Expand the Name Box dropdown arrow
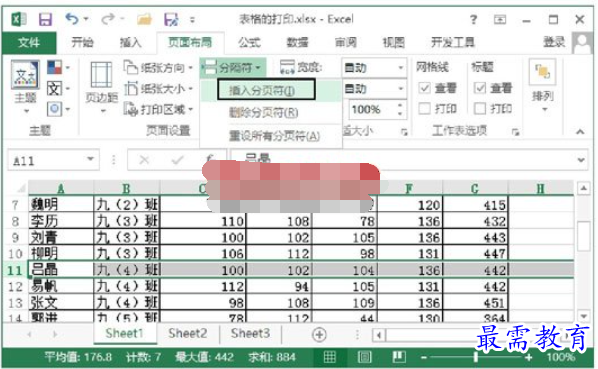 90,159
